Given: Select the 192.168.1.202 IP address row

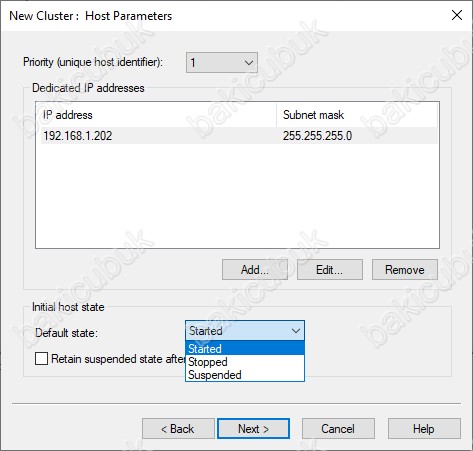Looking at the screenshot, I should coord(239,136).
